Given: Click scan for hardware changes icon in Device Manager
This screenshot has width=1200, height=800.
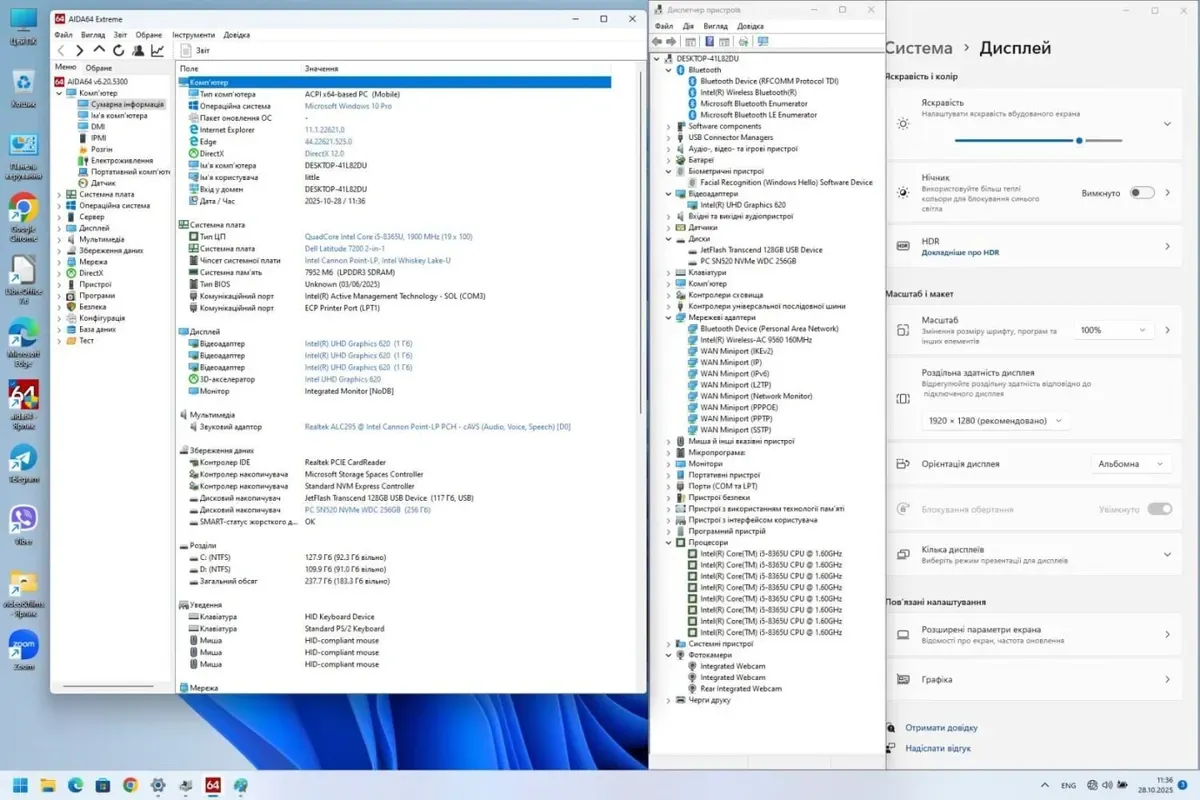Looking at the screenshot, I should (763, 42).
